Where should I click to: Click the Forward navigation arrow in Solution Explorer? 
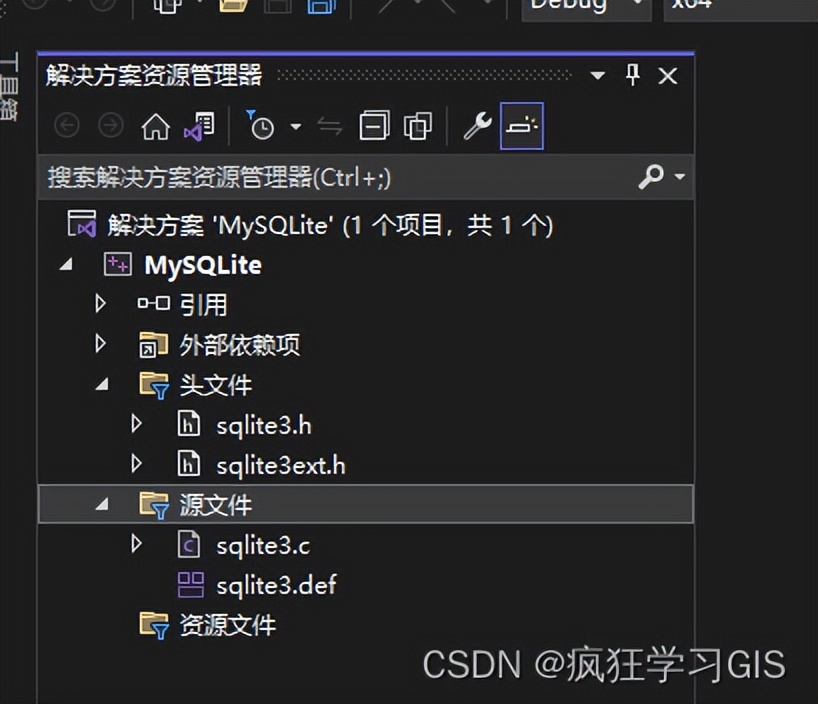[111, 125]
